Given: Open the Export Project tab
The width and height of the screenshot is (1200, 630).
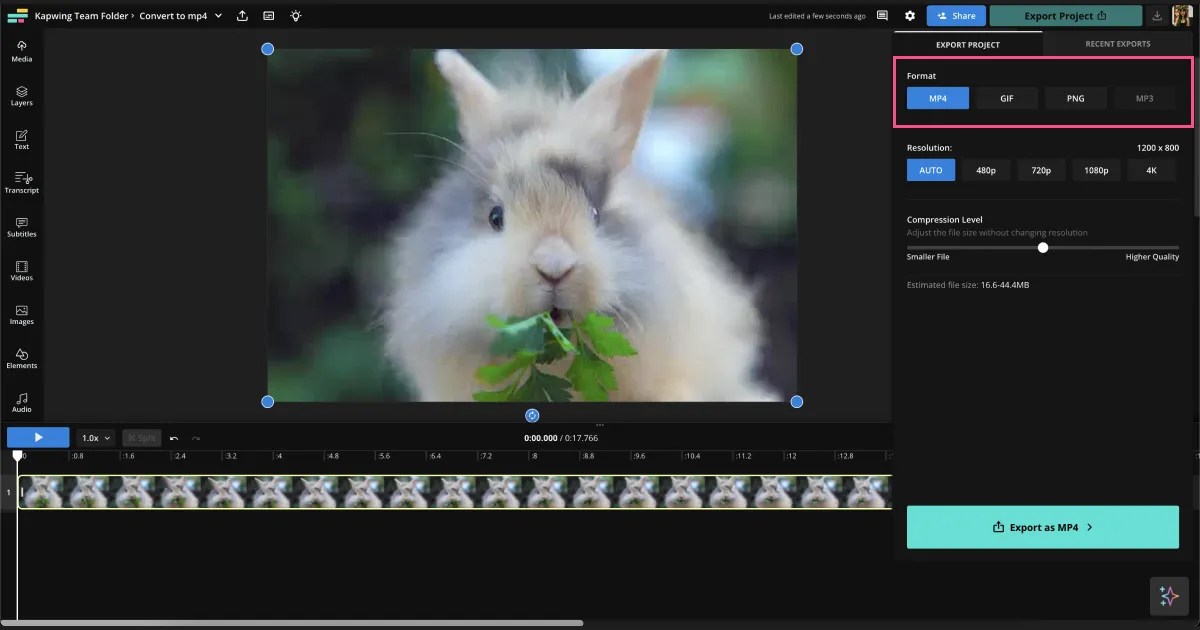Looking at the screenshot, I should [x=968, y=44].
